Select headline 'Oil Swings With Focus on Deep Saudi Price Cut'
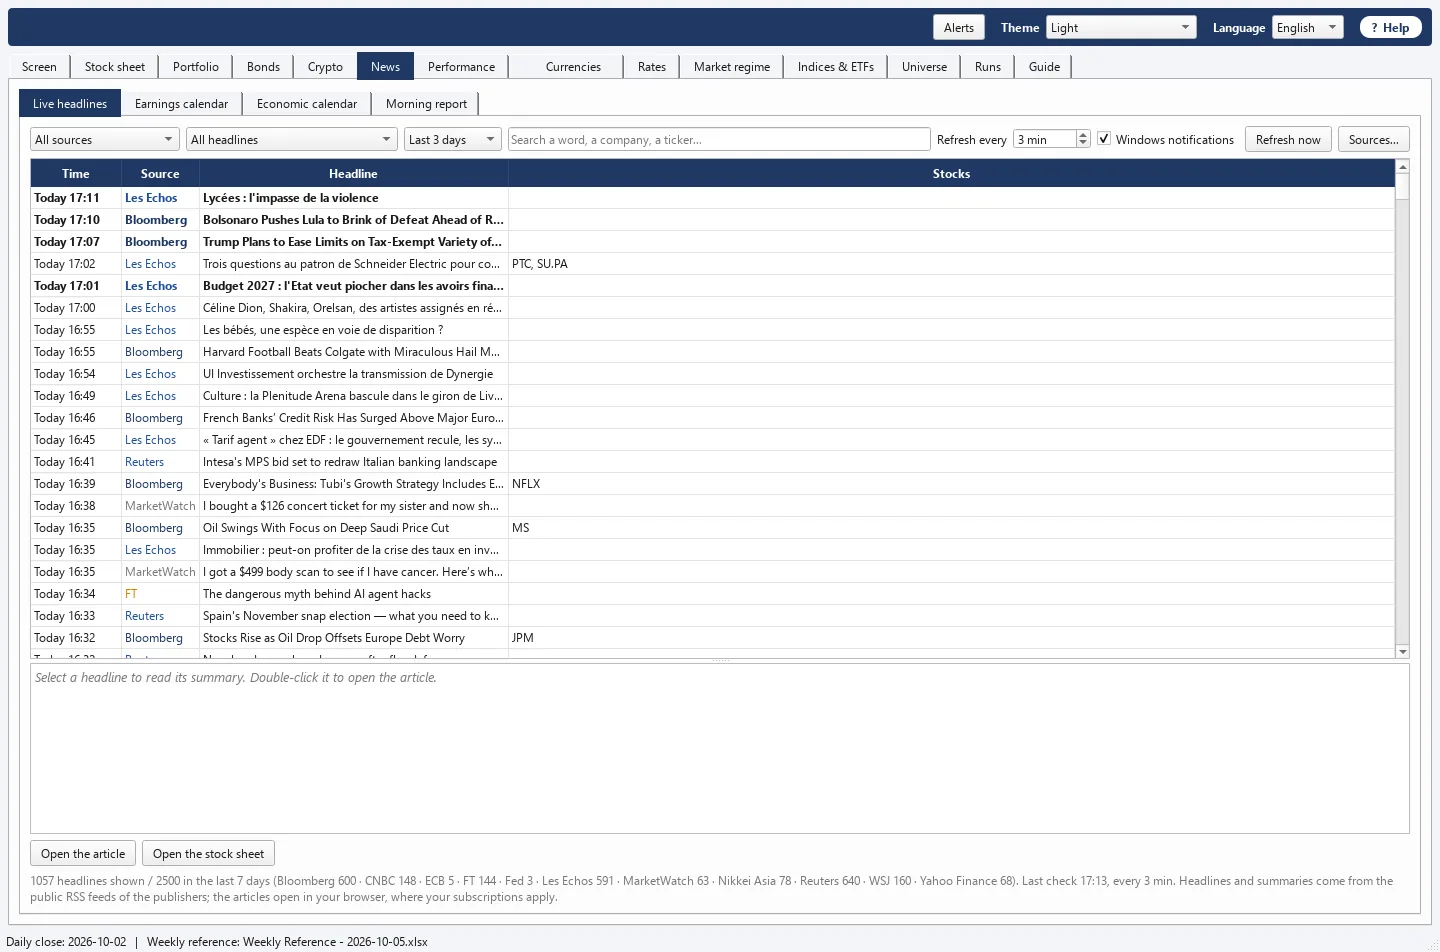Viewport: 1440px width, 952px height. tap(353, 528)
